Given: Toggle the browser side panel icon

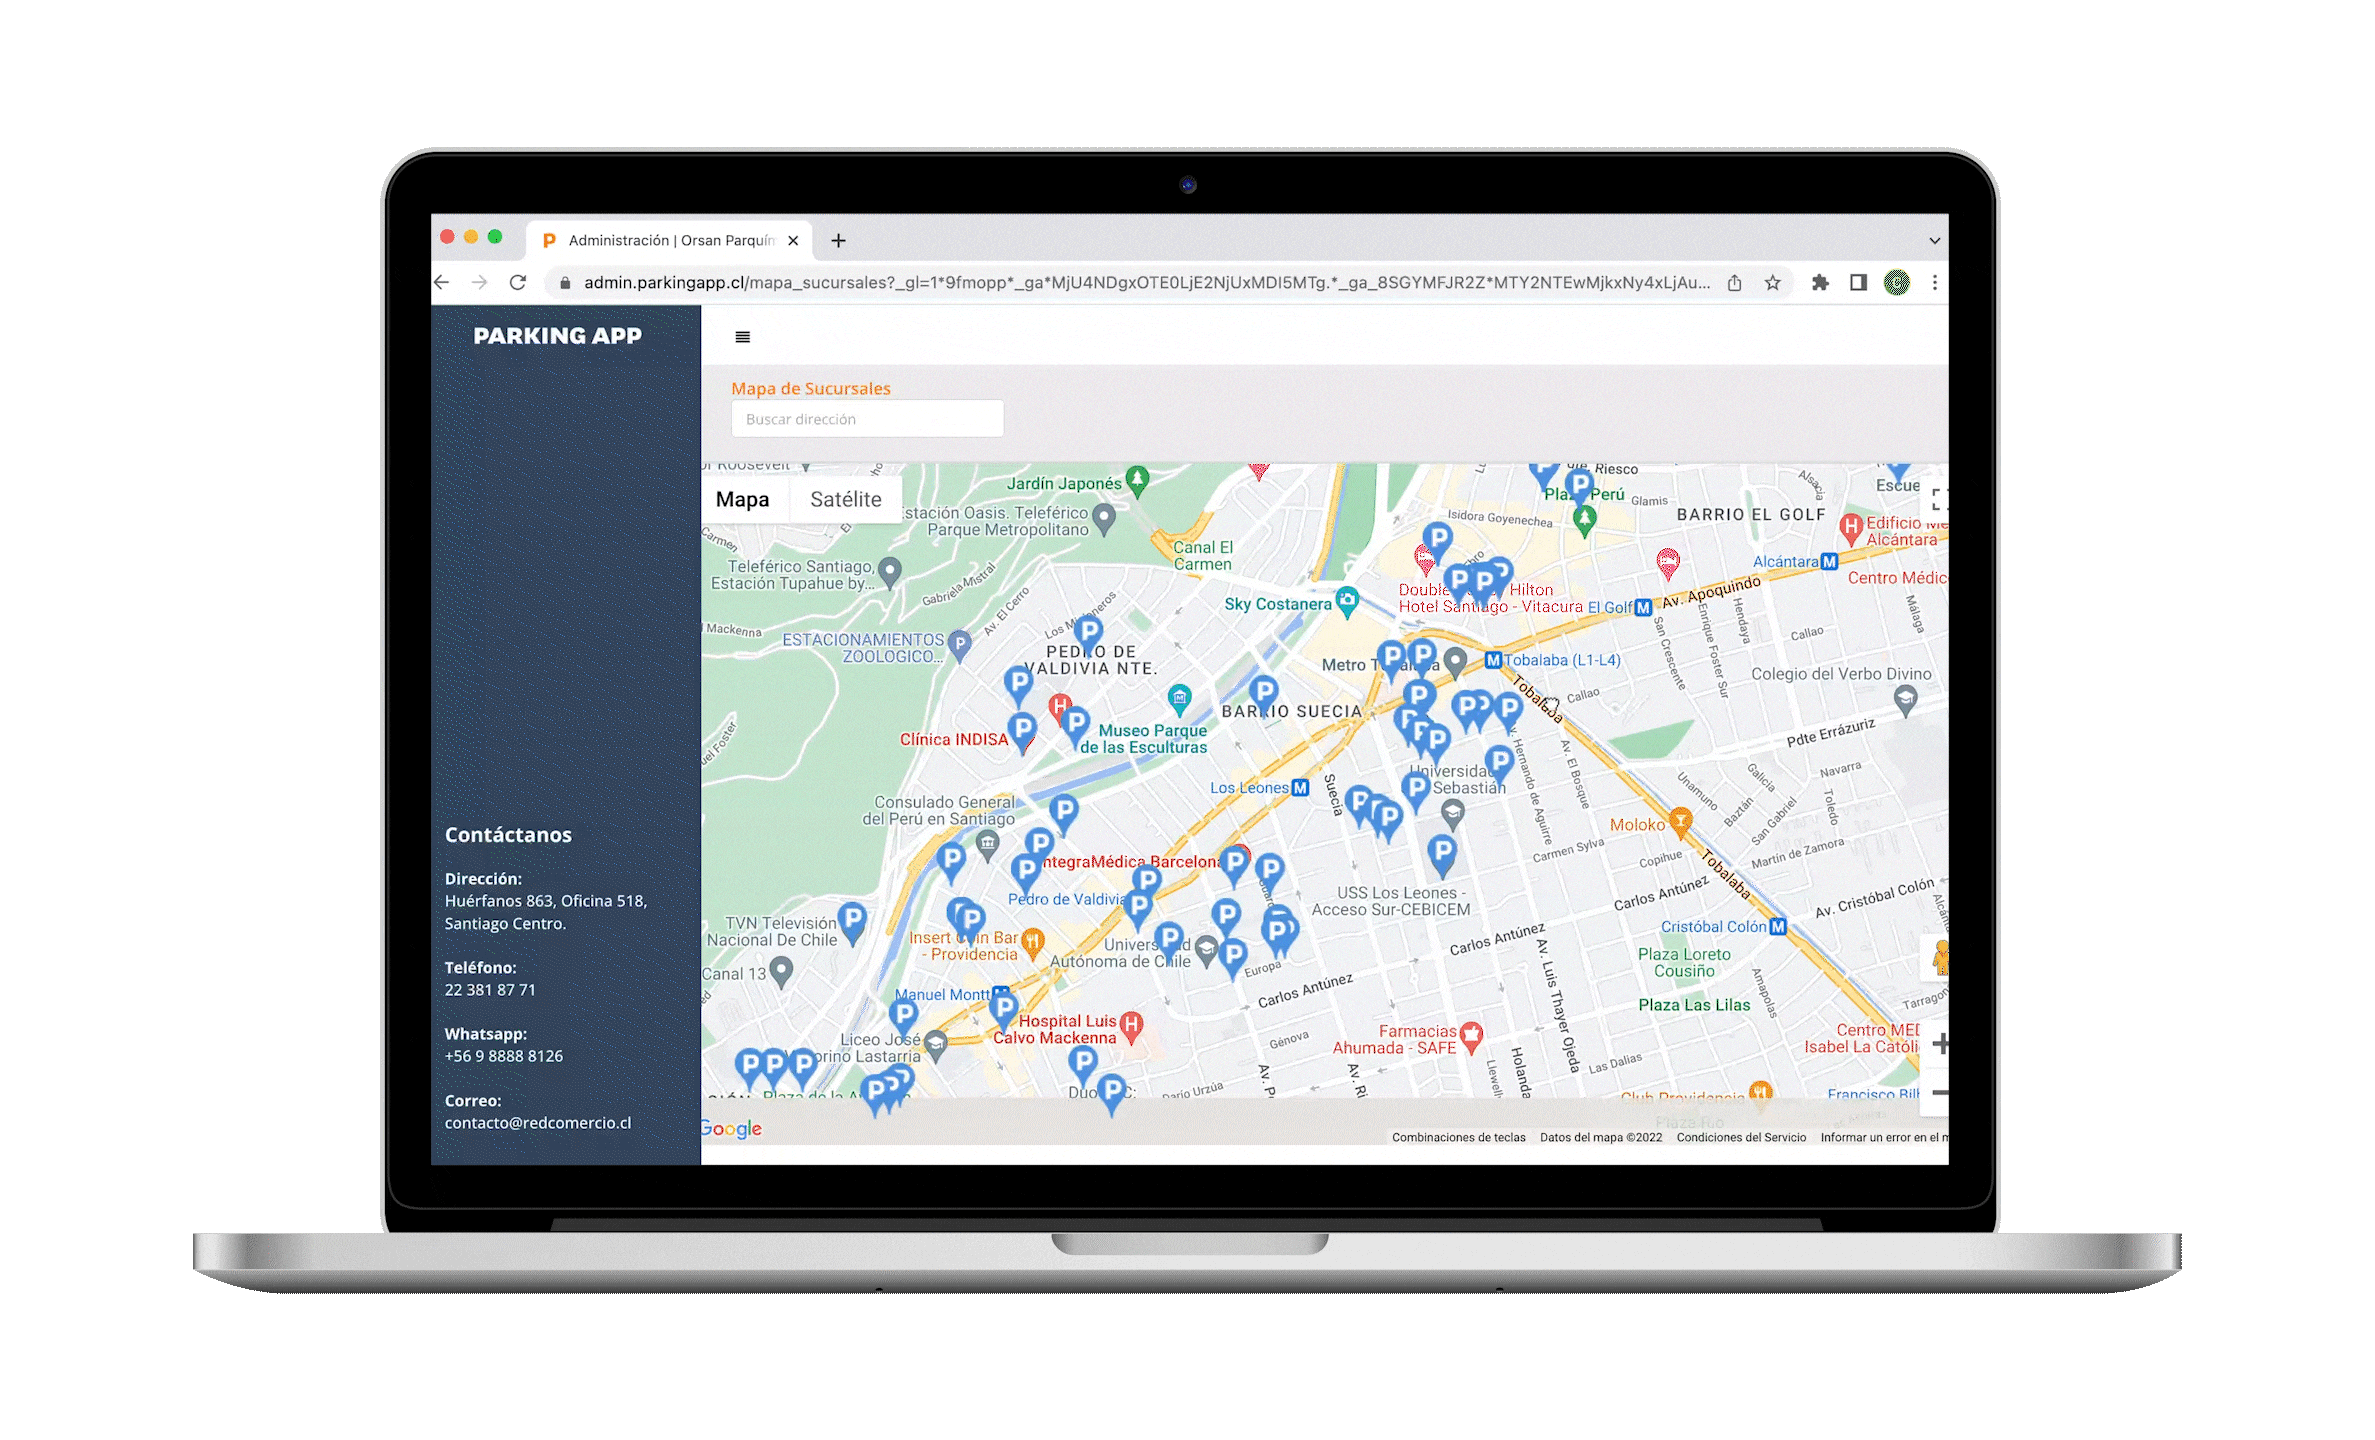Looking at the screenshot, I should [1858, 283].
